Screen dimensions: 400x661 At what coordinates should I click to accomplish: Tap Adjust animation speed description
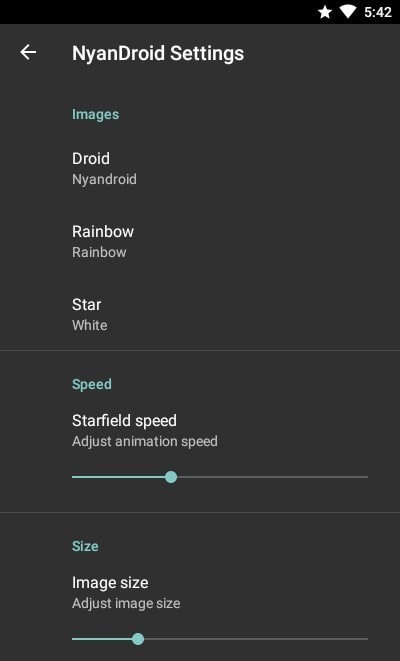pyautogui.click(x=145, y=441)
